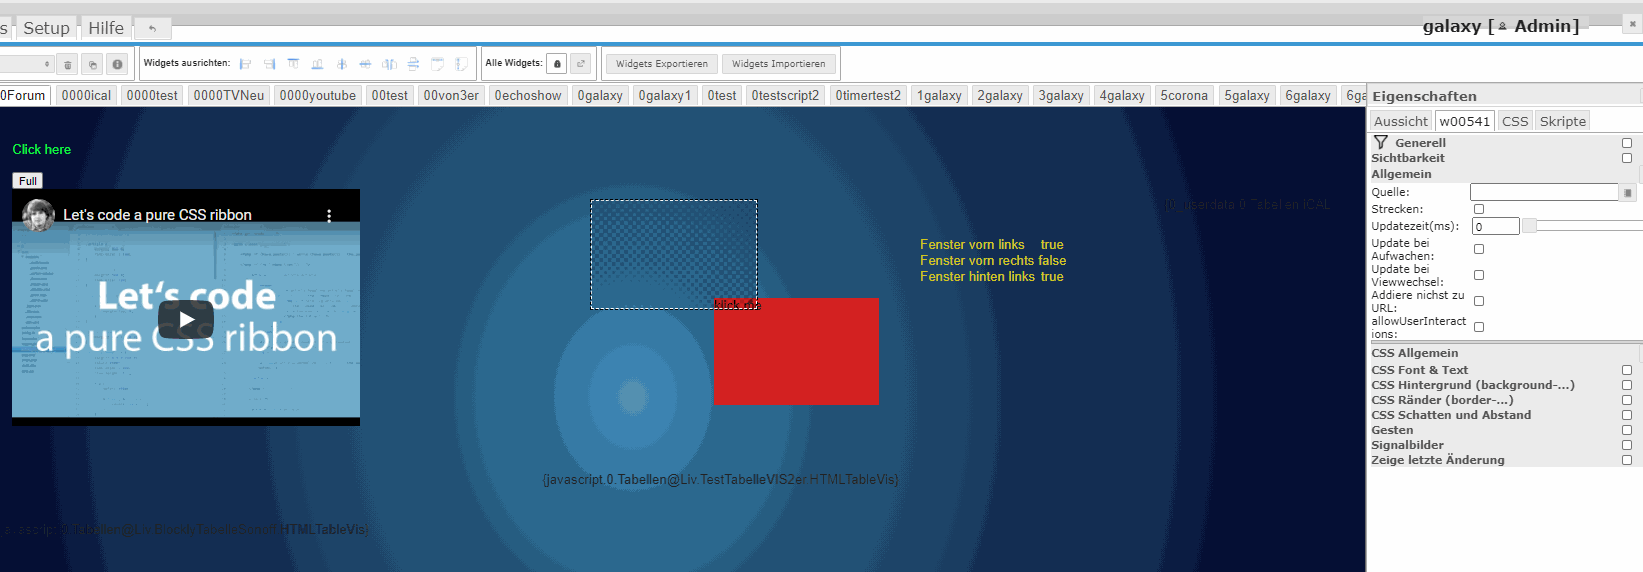Enable Update bei Viewwechsel checkbox
The height and width of the screenshot is (572, 1643).
pos(1479,275)
